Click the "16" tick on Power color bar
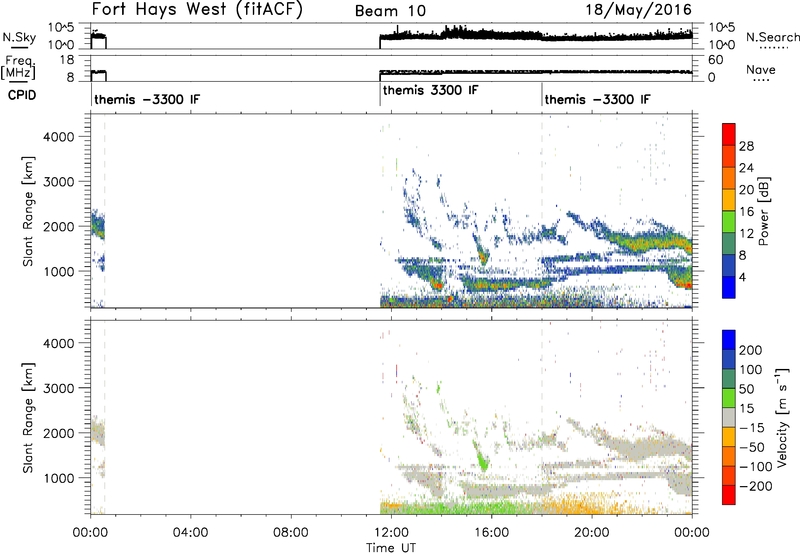The width and height of the screenshot is (800, 554). tap(746, 212)
